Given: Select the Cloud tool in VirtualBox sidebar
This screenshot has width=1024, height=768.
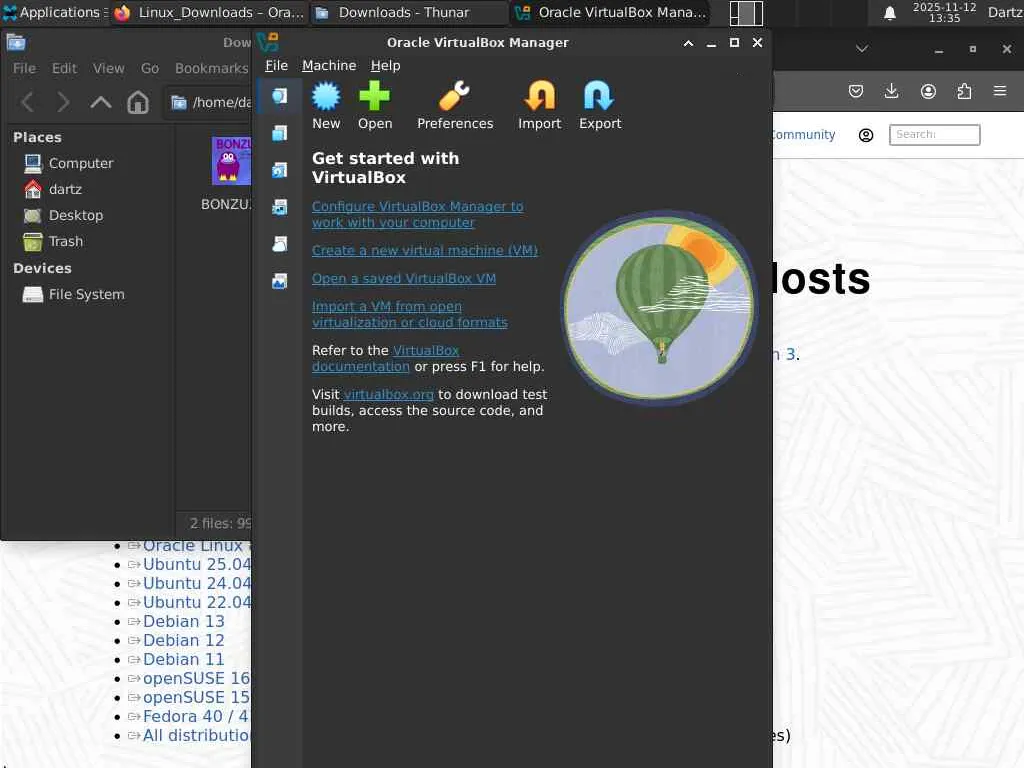Looking at the screenshot, I should coord(280,244).
